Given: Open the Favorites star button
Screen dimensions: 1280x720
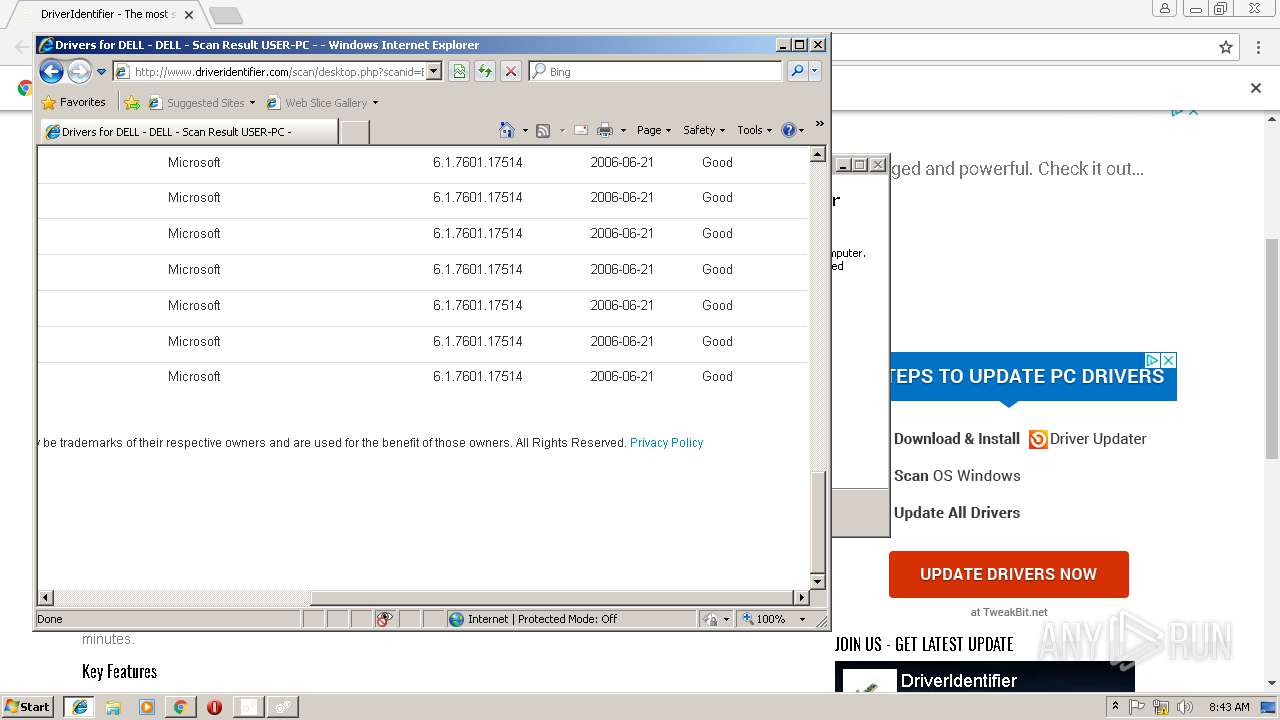Looking at the screenshot, I should point(73,102).
